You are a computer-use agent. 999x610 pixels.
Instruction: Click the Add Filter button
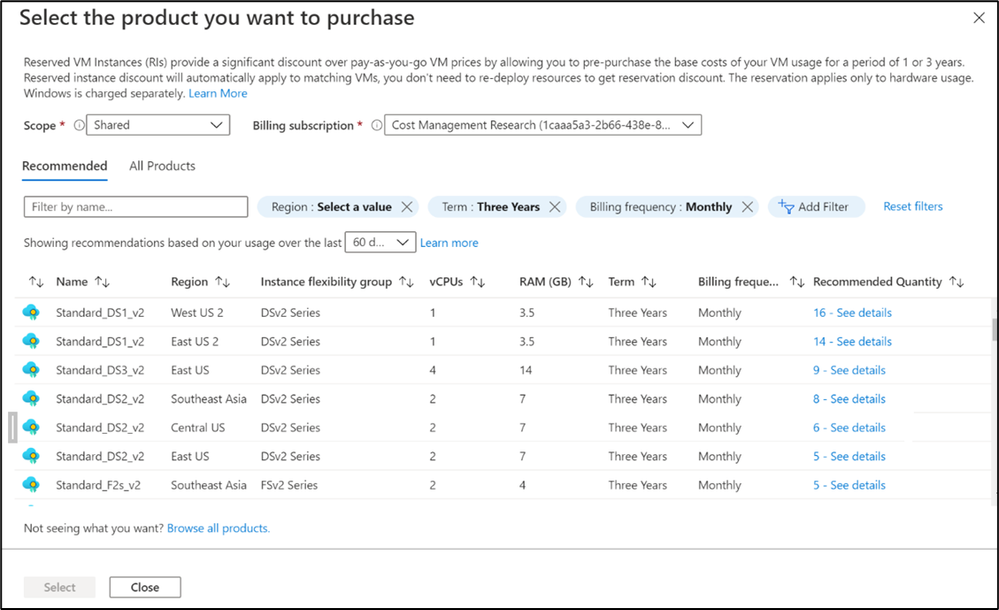(814, 207)
